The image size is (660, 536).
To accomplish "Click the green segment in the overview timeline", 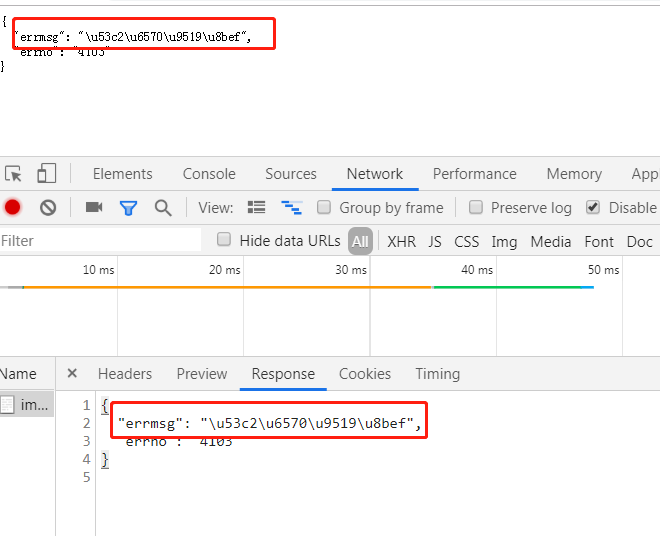I will tap(507, 287).
